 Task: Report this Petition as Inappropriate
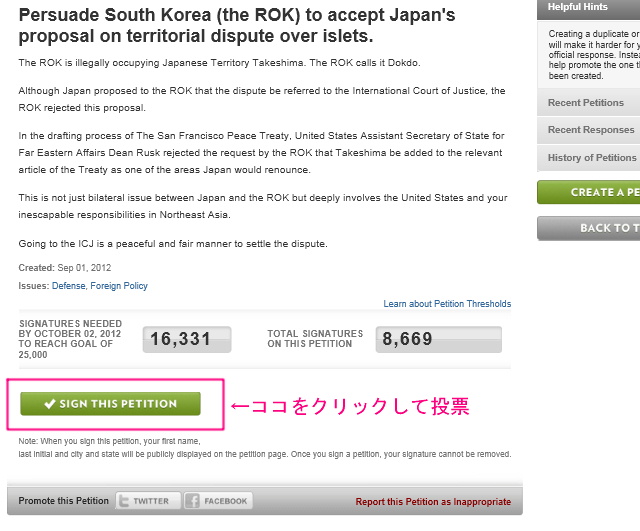pos(433,502)
